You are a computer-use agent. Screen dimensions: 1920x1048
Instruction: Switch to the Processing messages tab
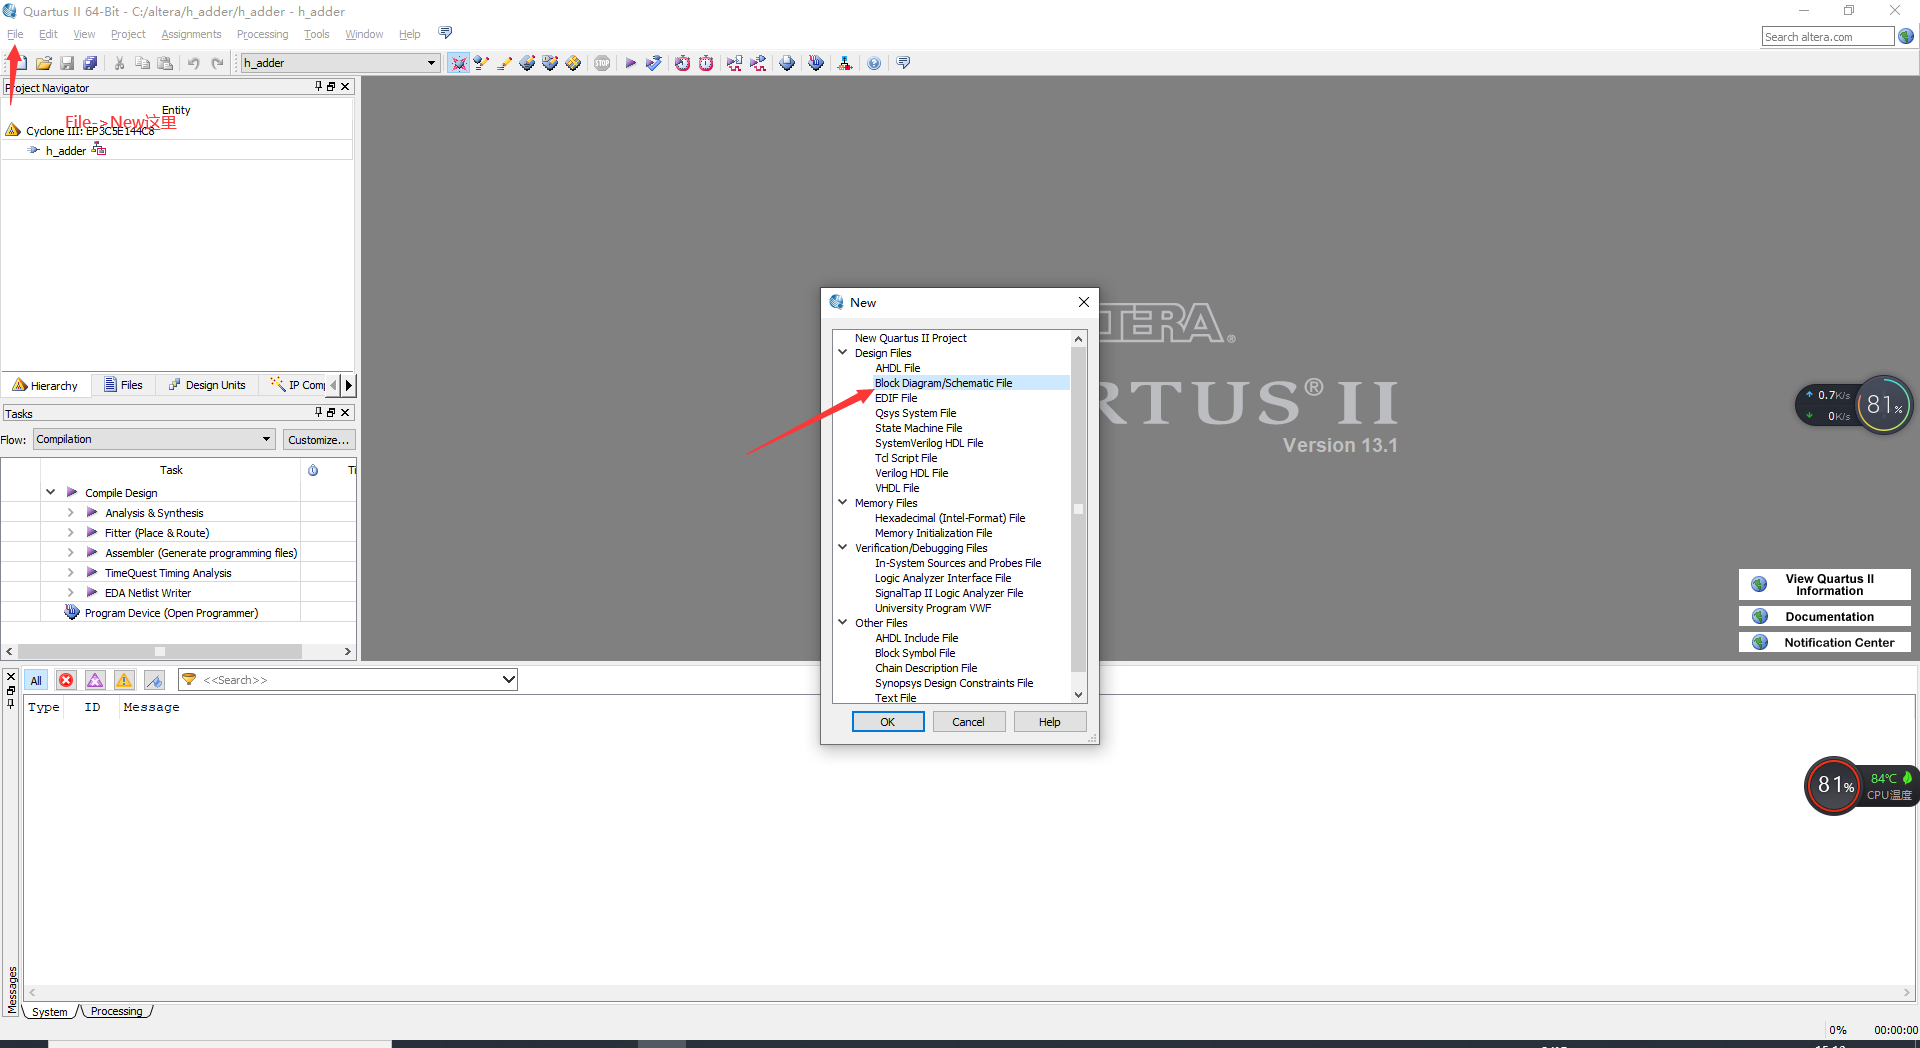click(116, 1011)
